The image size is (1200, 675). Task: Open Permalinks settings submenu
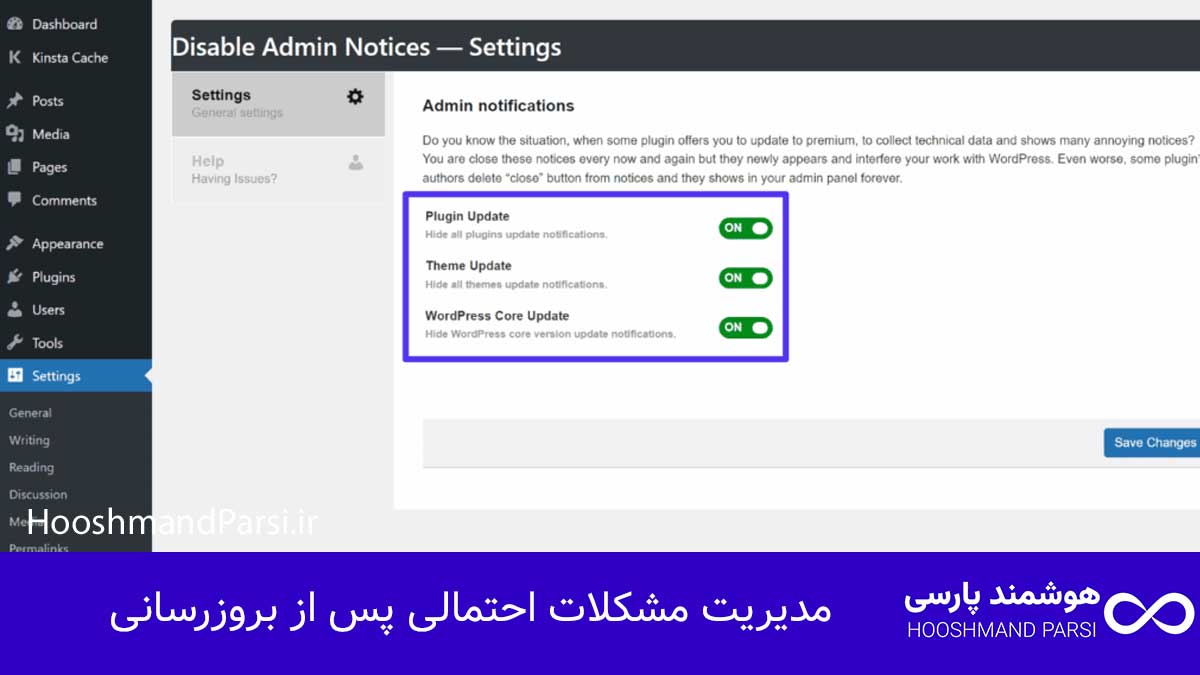point(38,549)
